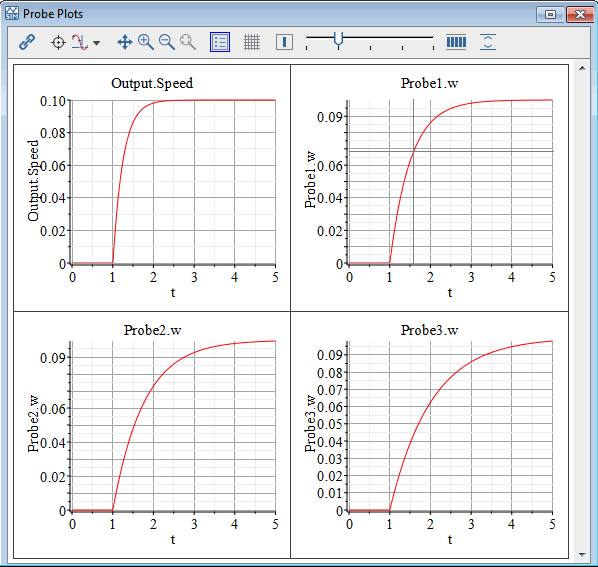The height and width of the screenshot is (567, 598).
Task: Toggle the legend display button
Action: coord(220,42)
